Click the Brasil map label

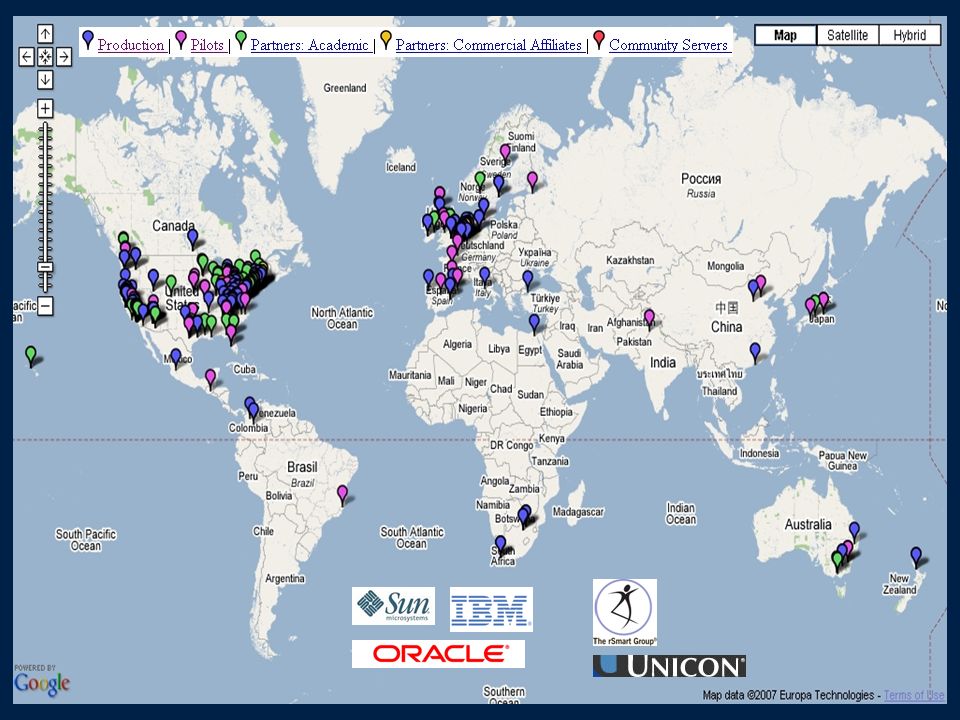pos(302,467)
